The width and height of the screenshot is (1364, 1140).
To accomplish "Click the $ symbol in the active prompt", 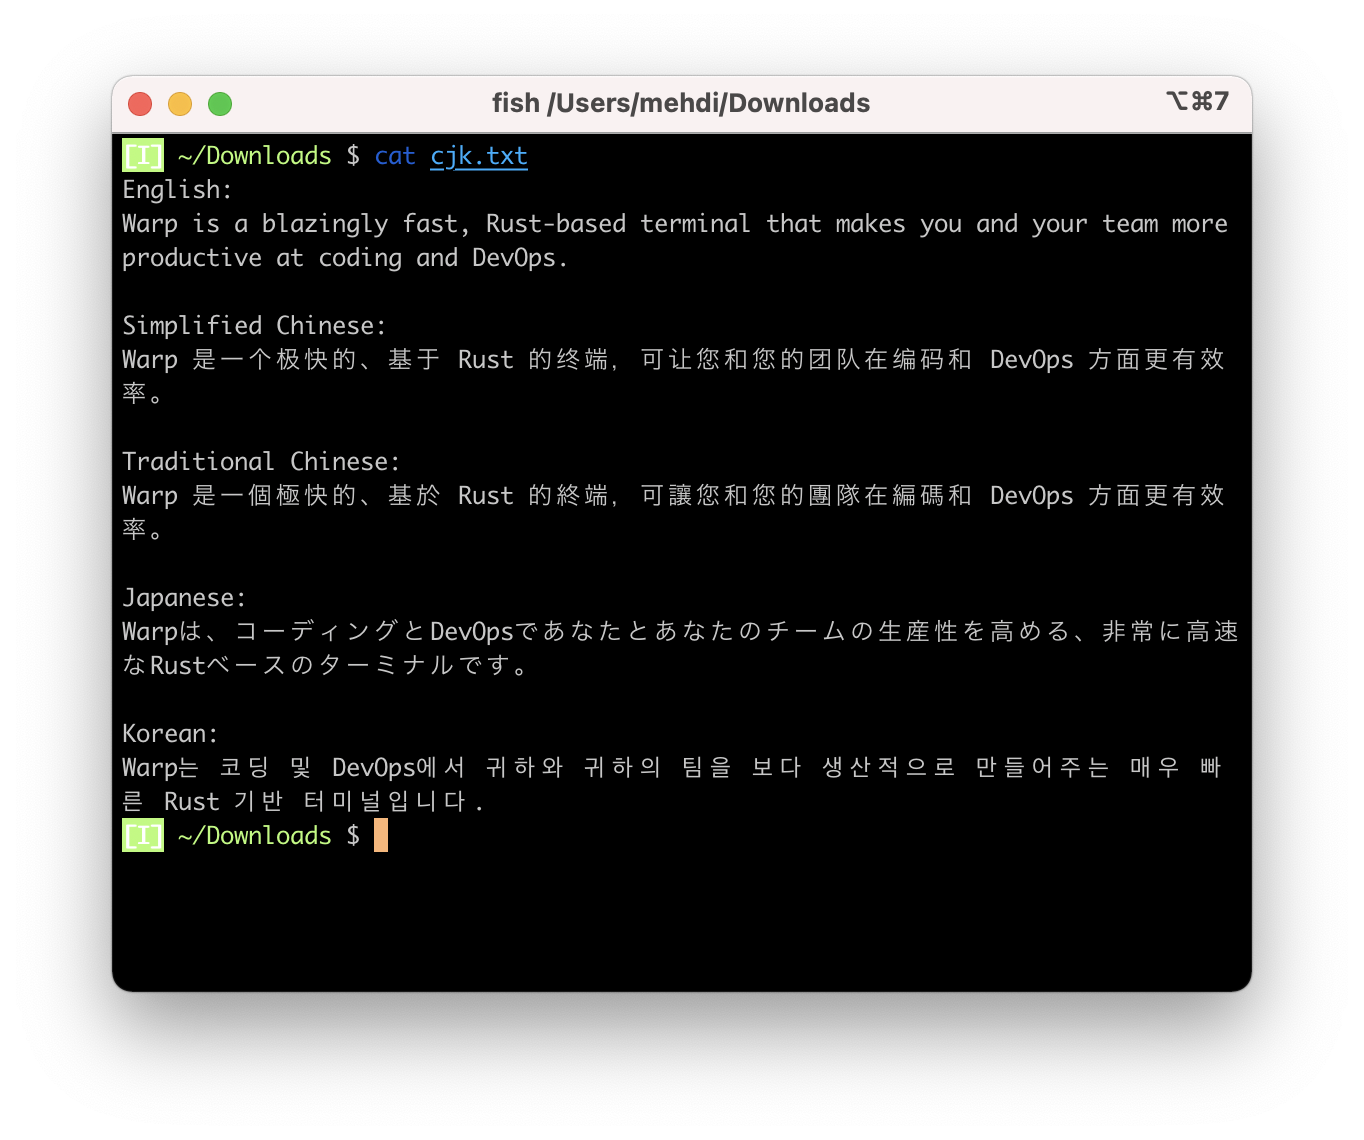I will pos(354,835).
